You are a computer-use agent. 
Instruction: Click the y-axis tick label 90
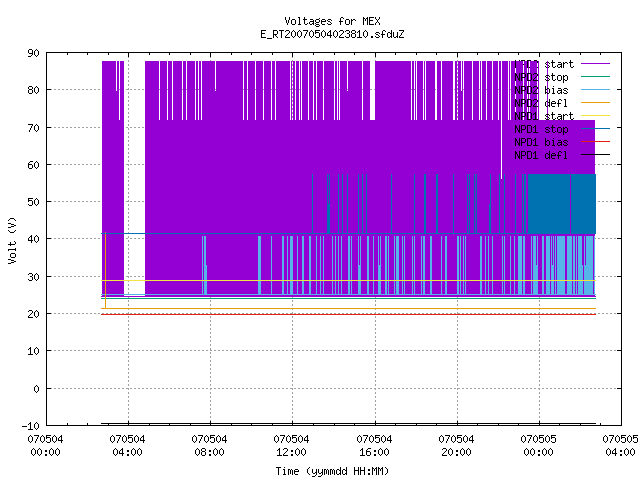click(x=33, y=53)
